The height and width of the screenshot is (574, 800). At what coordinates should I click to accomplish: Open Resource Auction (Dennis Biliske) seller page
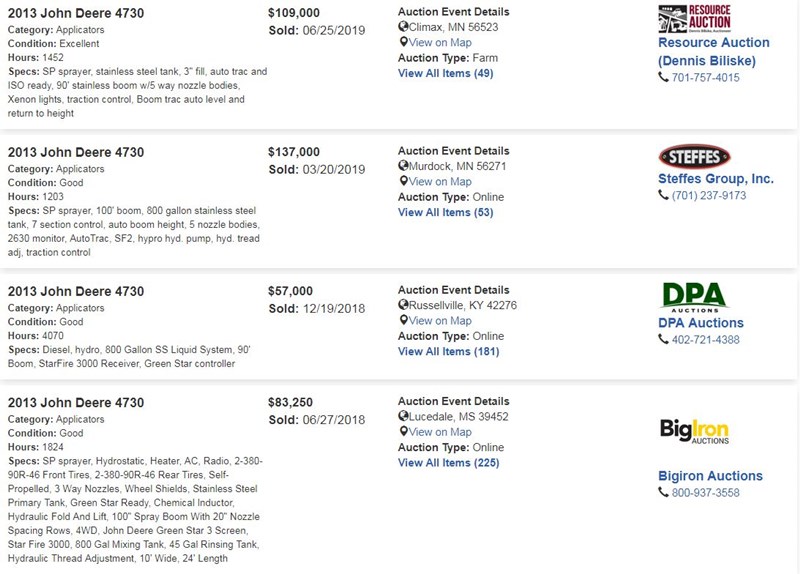click(x=714, y=52)
